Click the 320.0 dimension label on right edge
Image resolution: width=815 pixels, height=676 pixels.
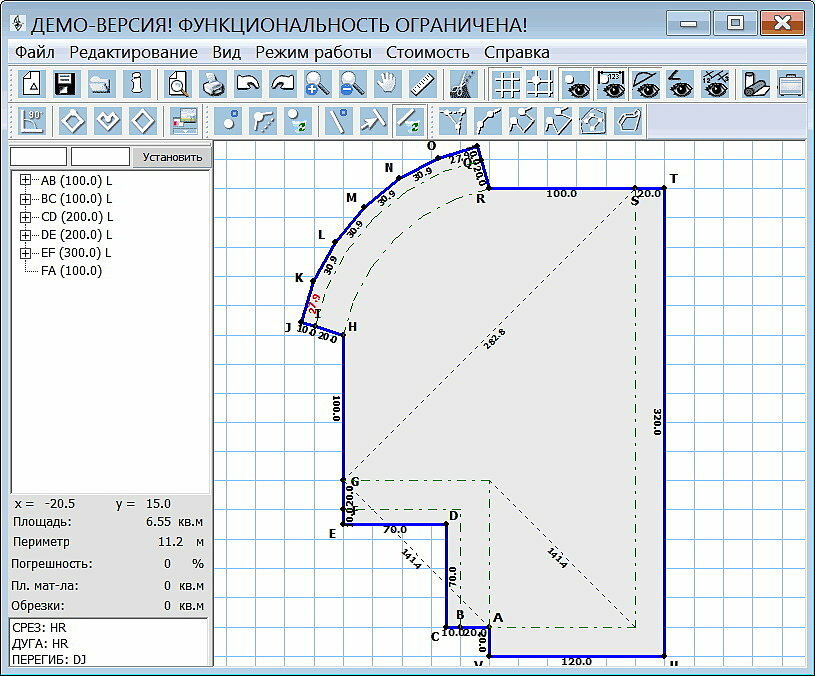click(x=657, y=422)
